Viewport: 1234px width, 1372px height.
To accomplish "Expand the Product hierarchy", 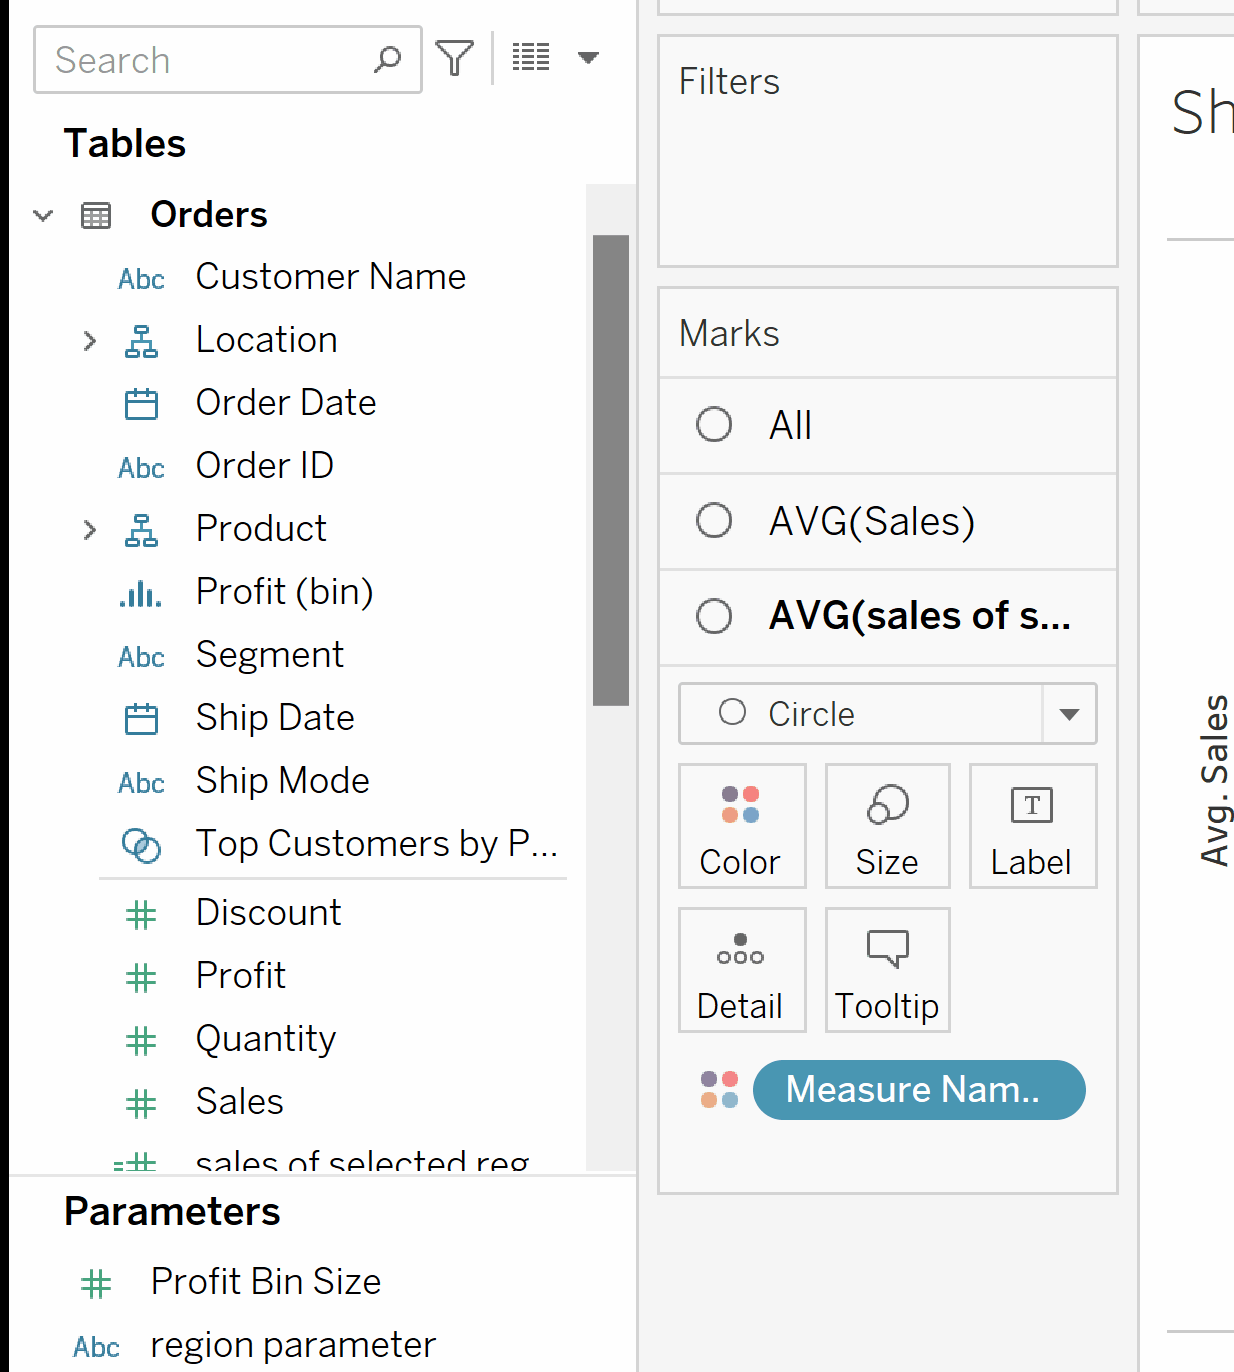I will coord(90,530).
